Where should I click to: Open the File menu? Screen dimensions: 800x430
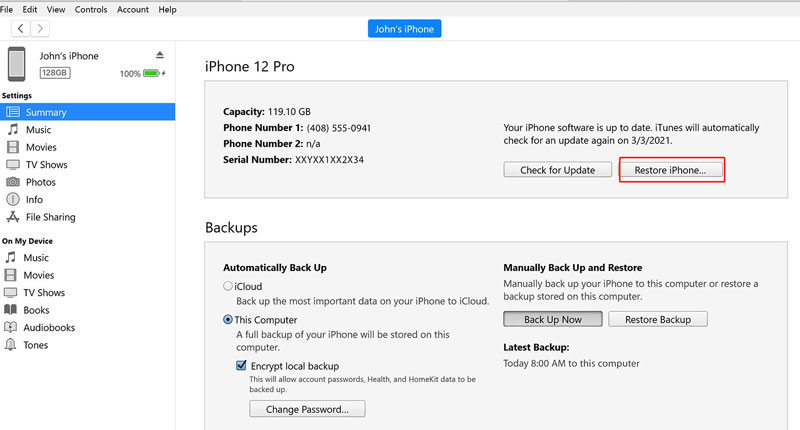tap(6, 9)
